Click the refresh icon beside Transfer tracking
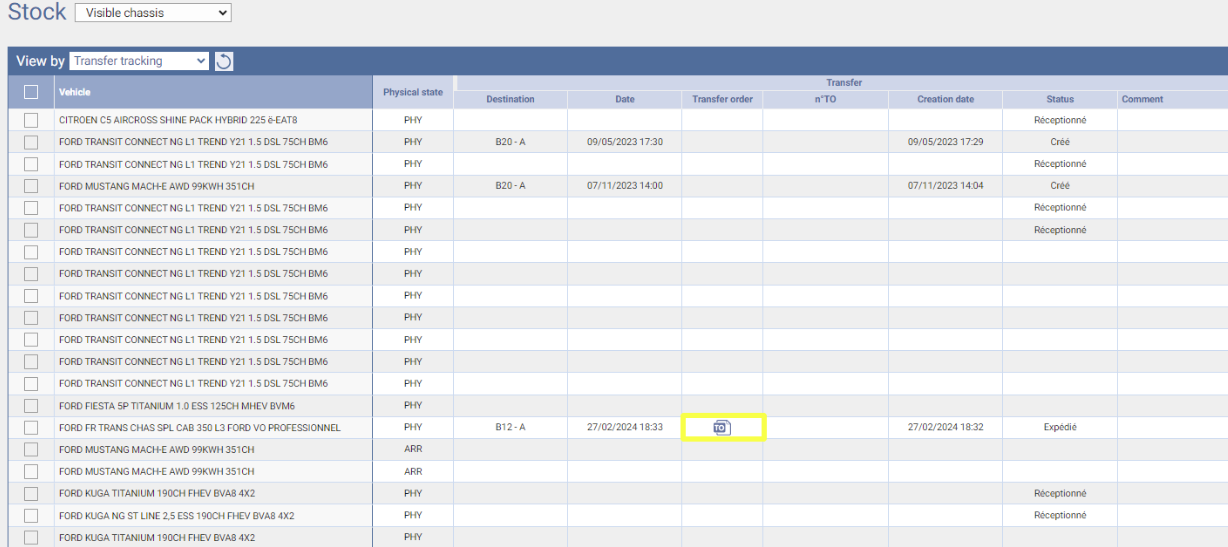 click(x=224, y=62)
